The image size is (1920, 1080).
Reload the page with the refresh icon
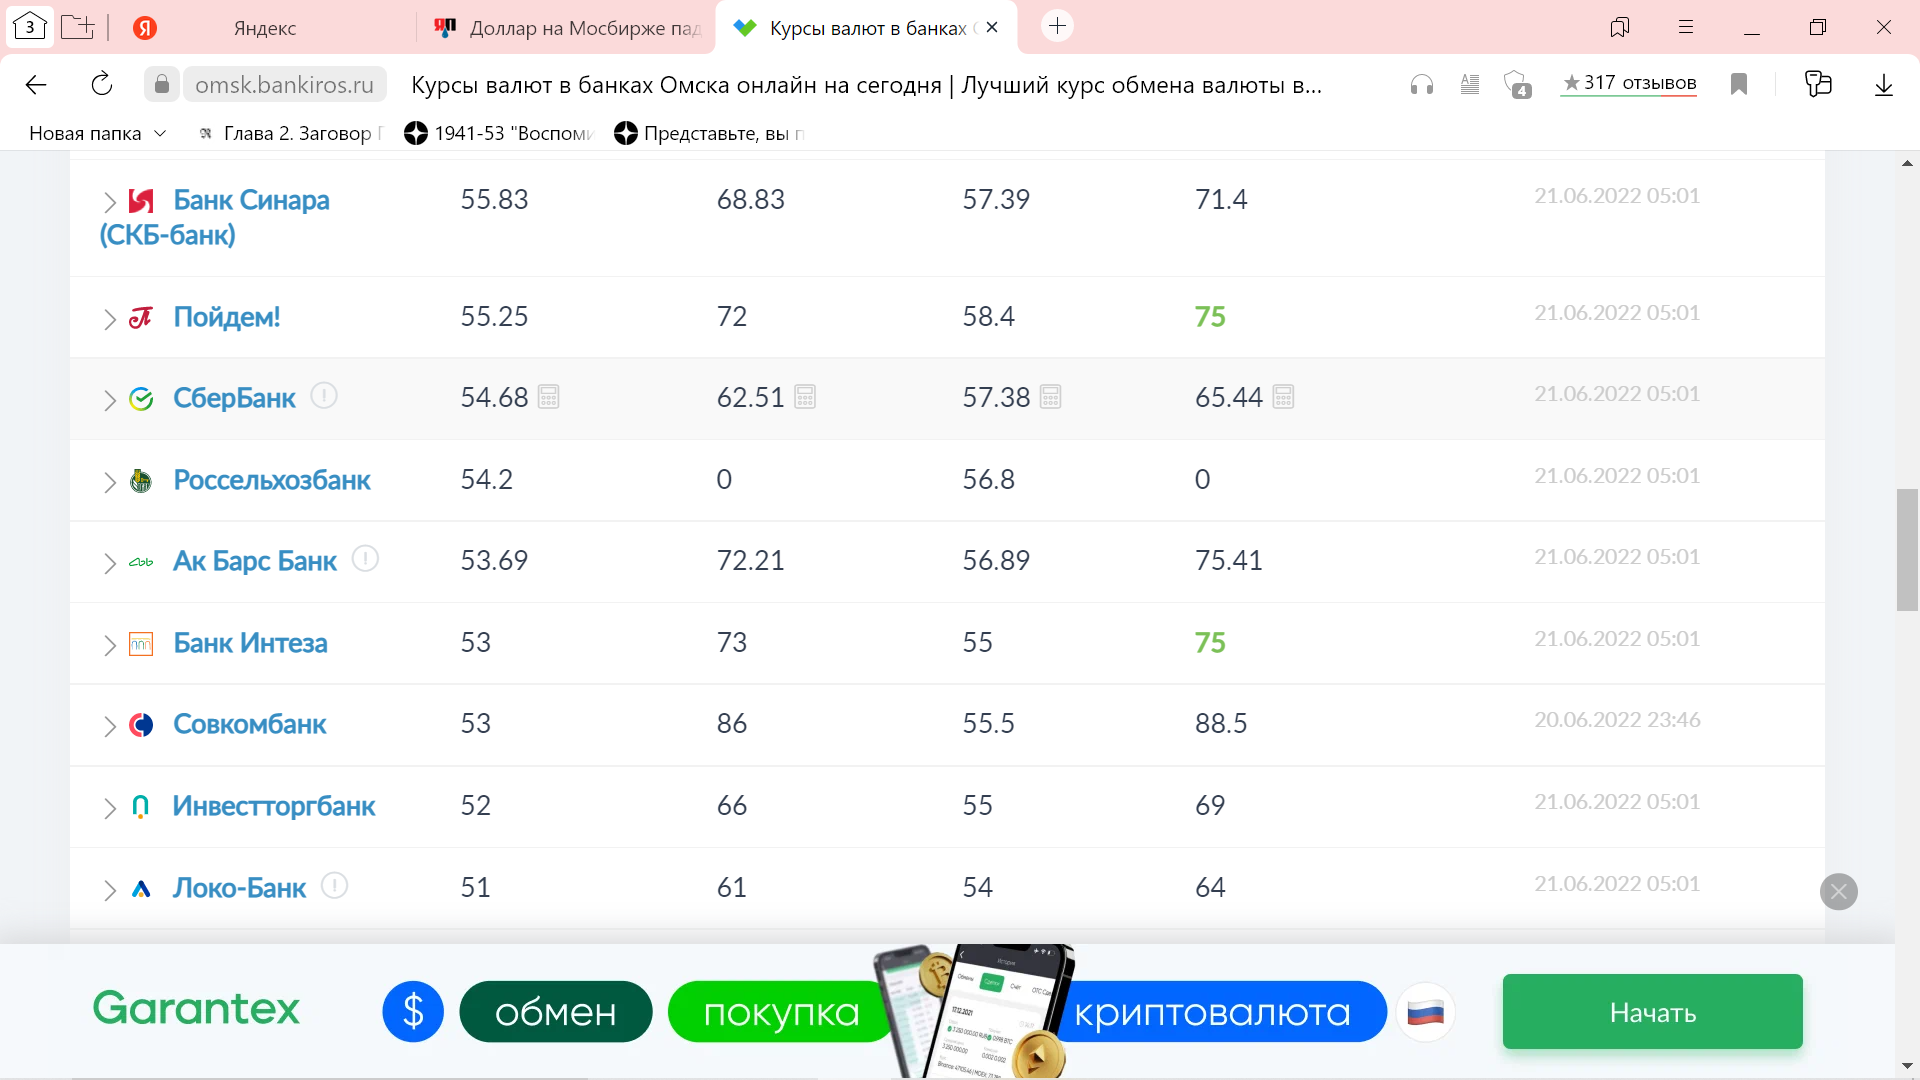(102, 85)
